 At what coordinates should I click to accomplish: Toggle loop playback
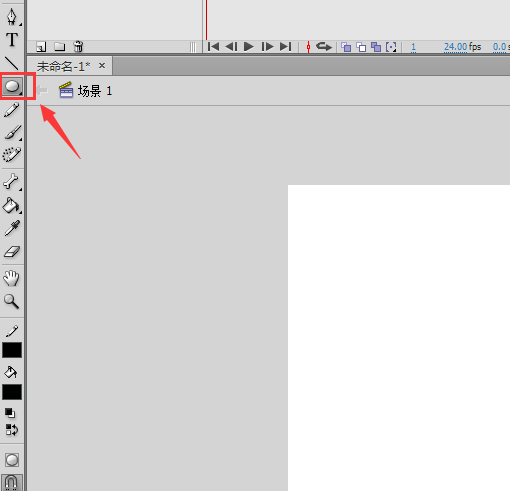coord(324,46)
